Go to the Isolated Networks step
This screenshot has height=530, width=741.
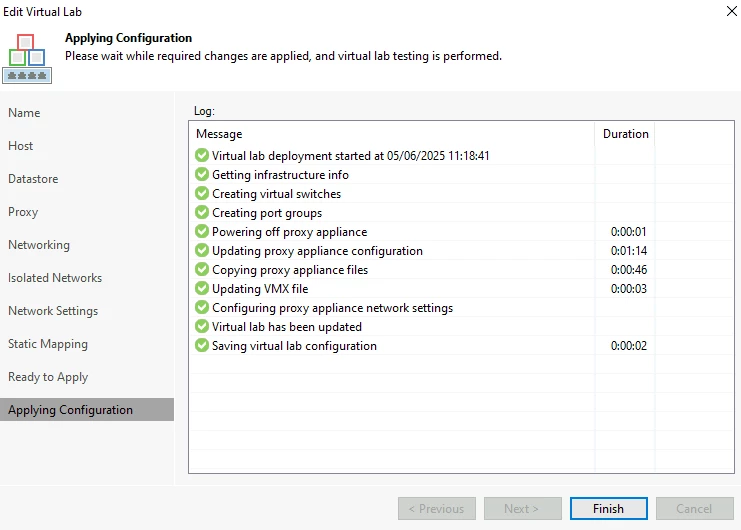55,278
